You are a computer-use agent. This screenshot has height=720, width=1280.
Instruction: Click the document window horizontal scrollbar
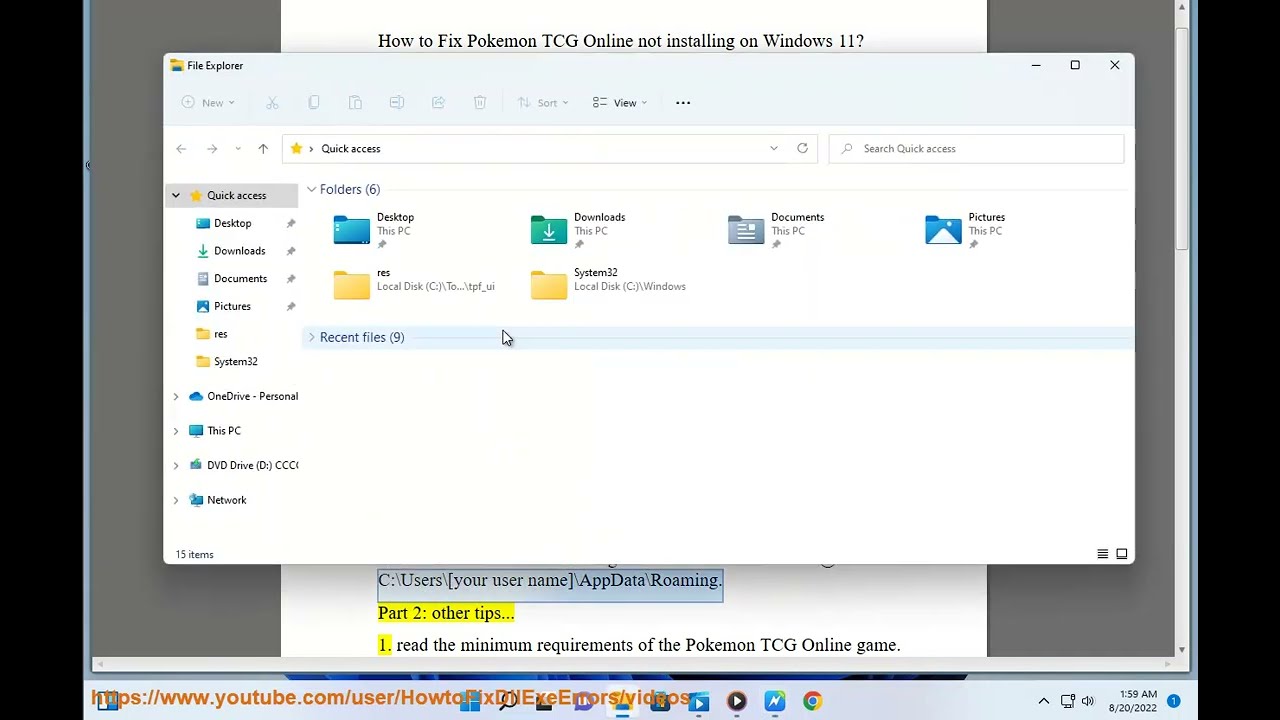click(633, 664)
